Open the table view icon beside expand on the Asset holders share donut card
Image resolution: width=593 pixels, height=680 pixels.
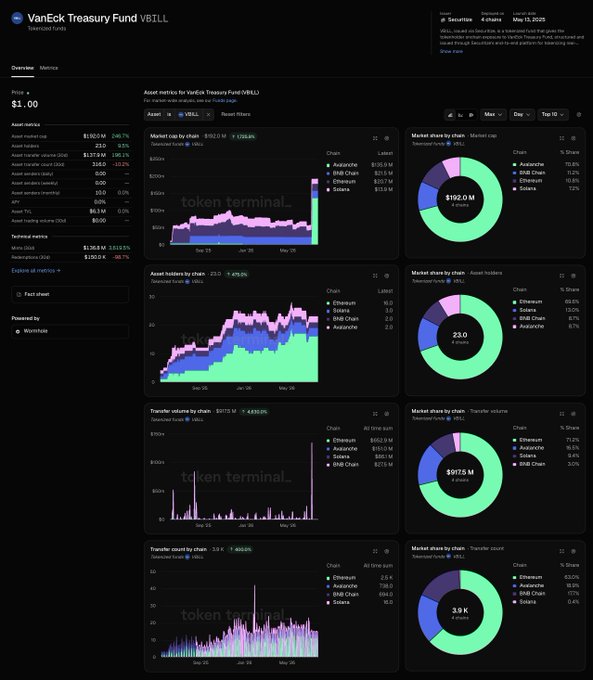(x=573, y=276)
